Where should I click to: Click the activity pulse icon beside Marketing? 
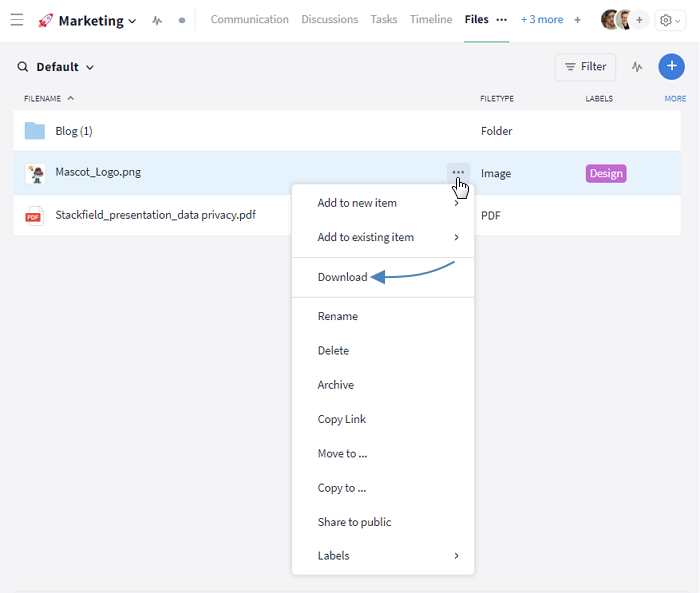(x=157, y=20)
